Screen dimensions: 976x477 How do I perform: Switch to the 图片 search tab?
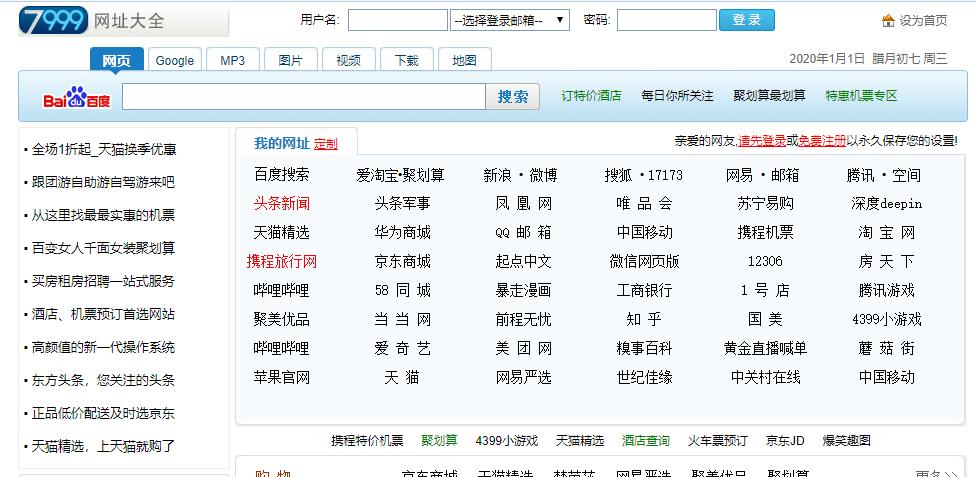point(290,60)
